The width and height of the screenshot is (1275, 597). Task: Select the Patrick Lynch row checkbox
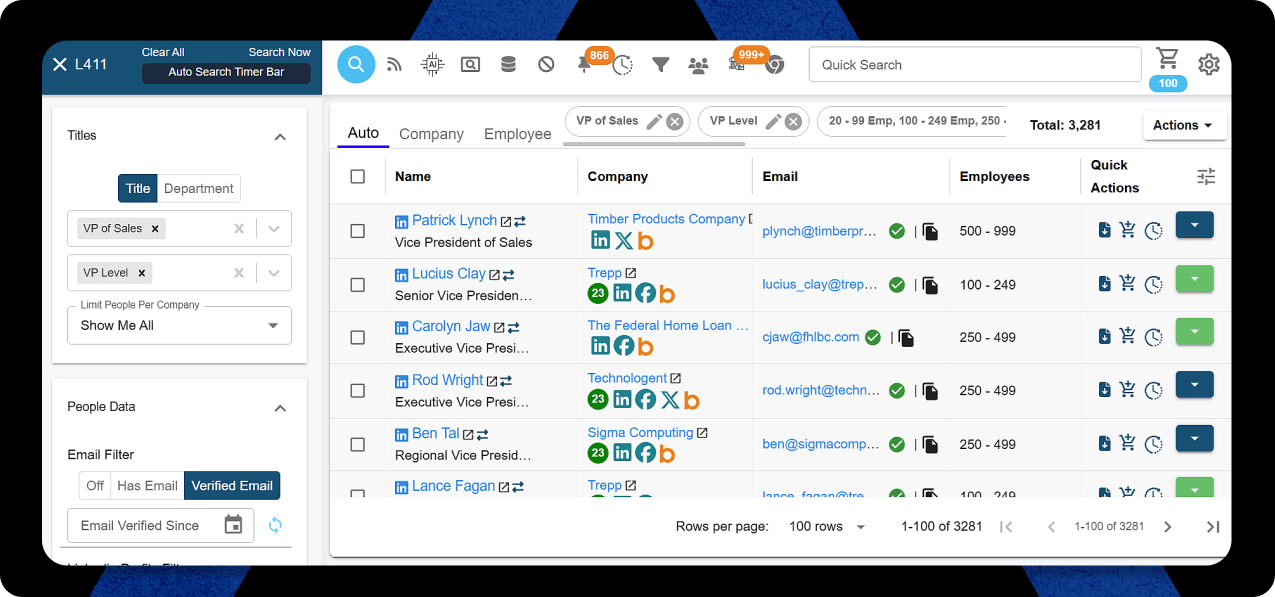pyautogui.click(x=357, y=231)
